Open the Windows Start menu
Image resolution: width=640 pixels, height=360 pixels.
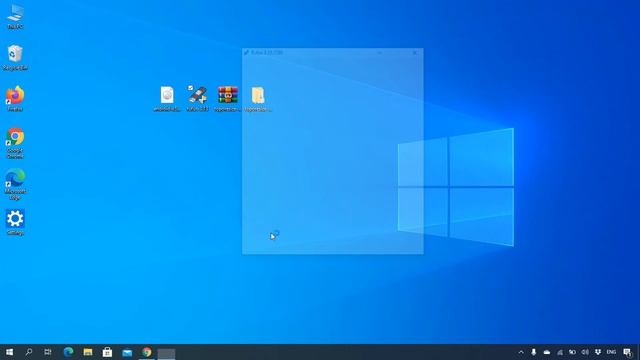pyautogui.click(x=9, y=352)
